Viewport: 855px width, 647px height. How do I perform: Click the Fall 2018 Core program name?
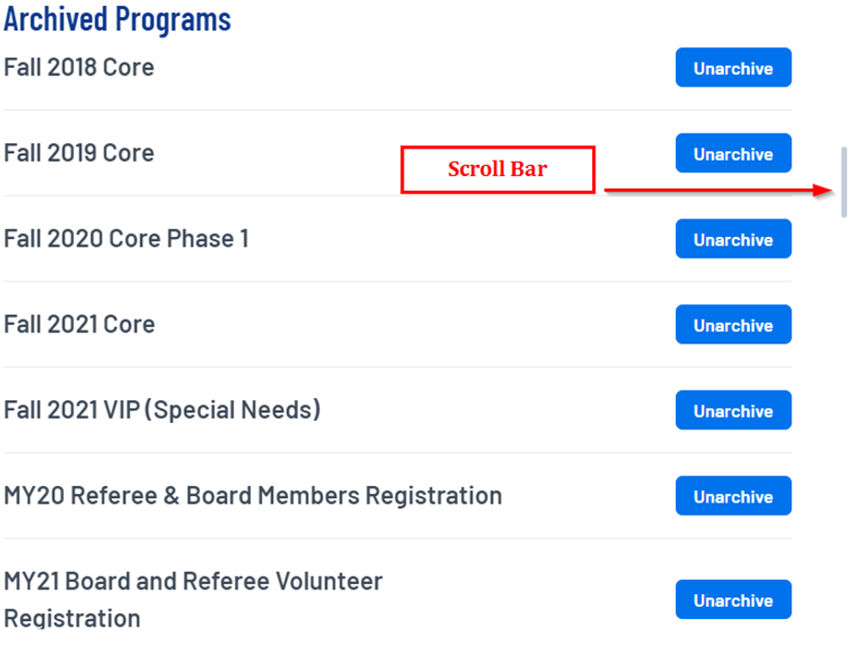tap(79, 67)
